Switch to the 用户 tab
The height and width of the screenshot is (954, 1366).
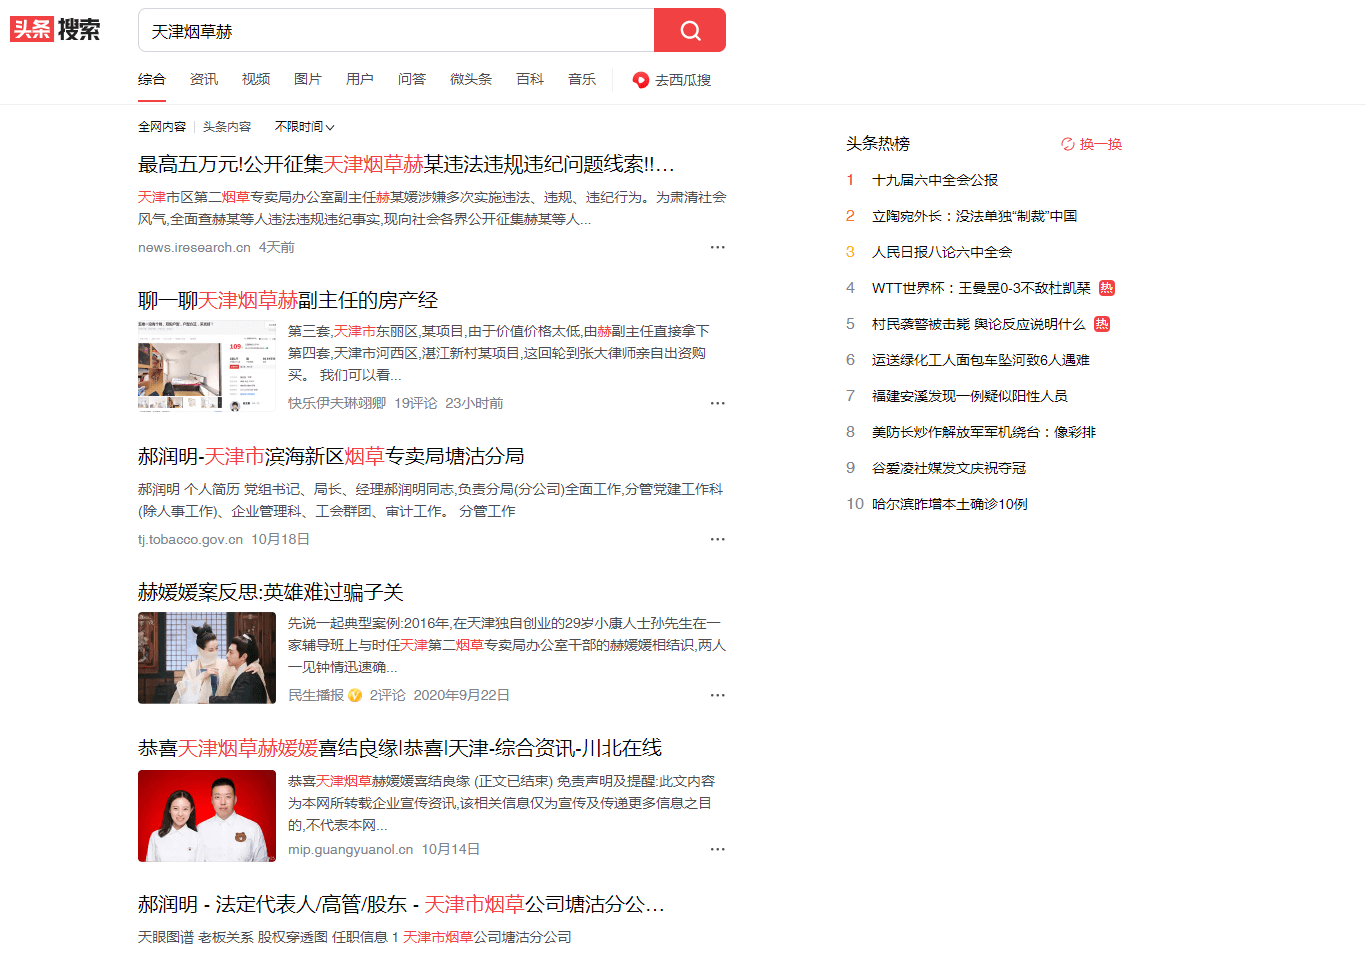(x=360, y=80)
